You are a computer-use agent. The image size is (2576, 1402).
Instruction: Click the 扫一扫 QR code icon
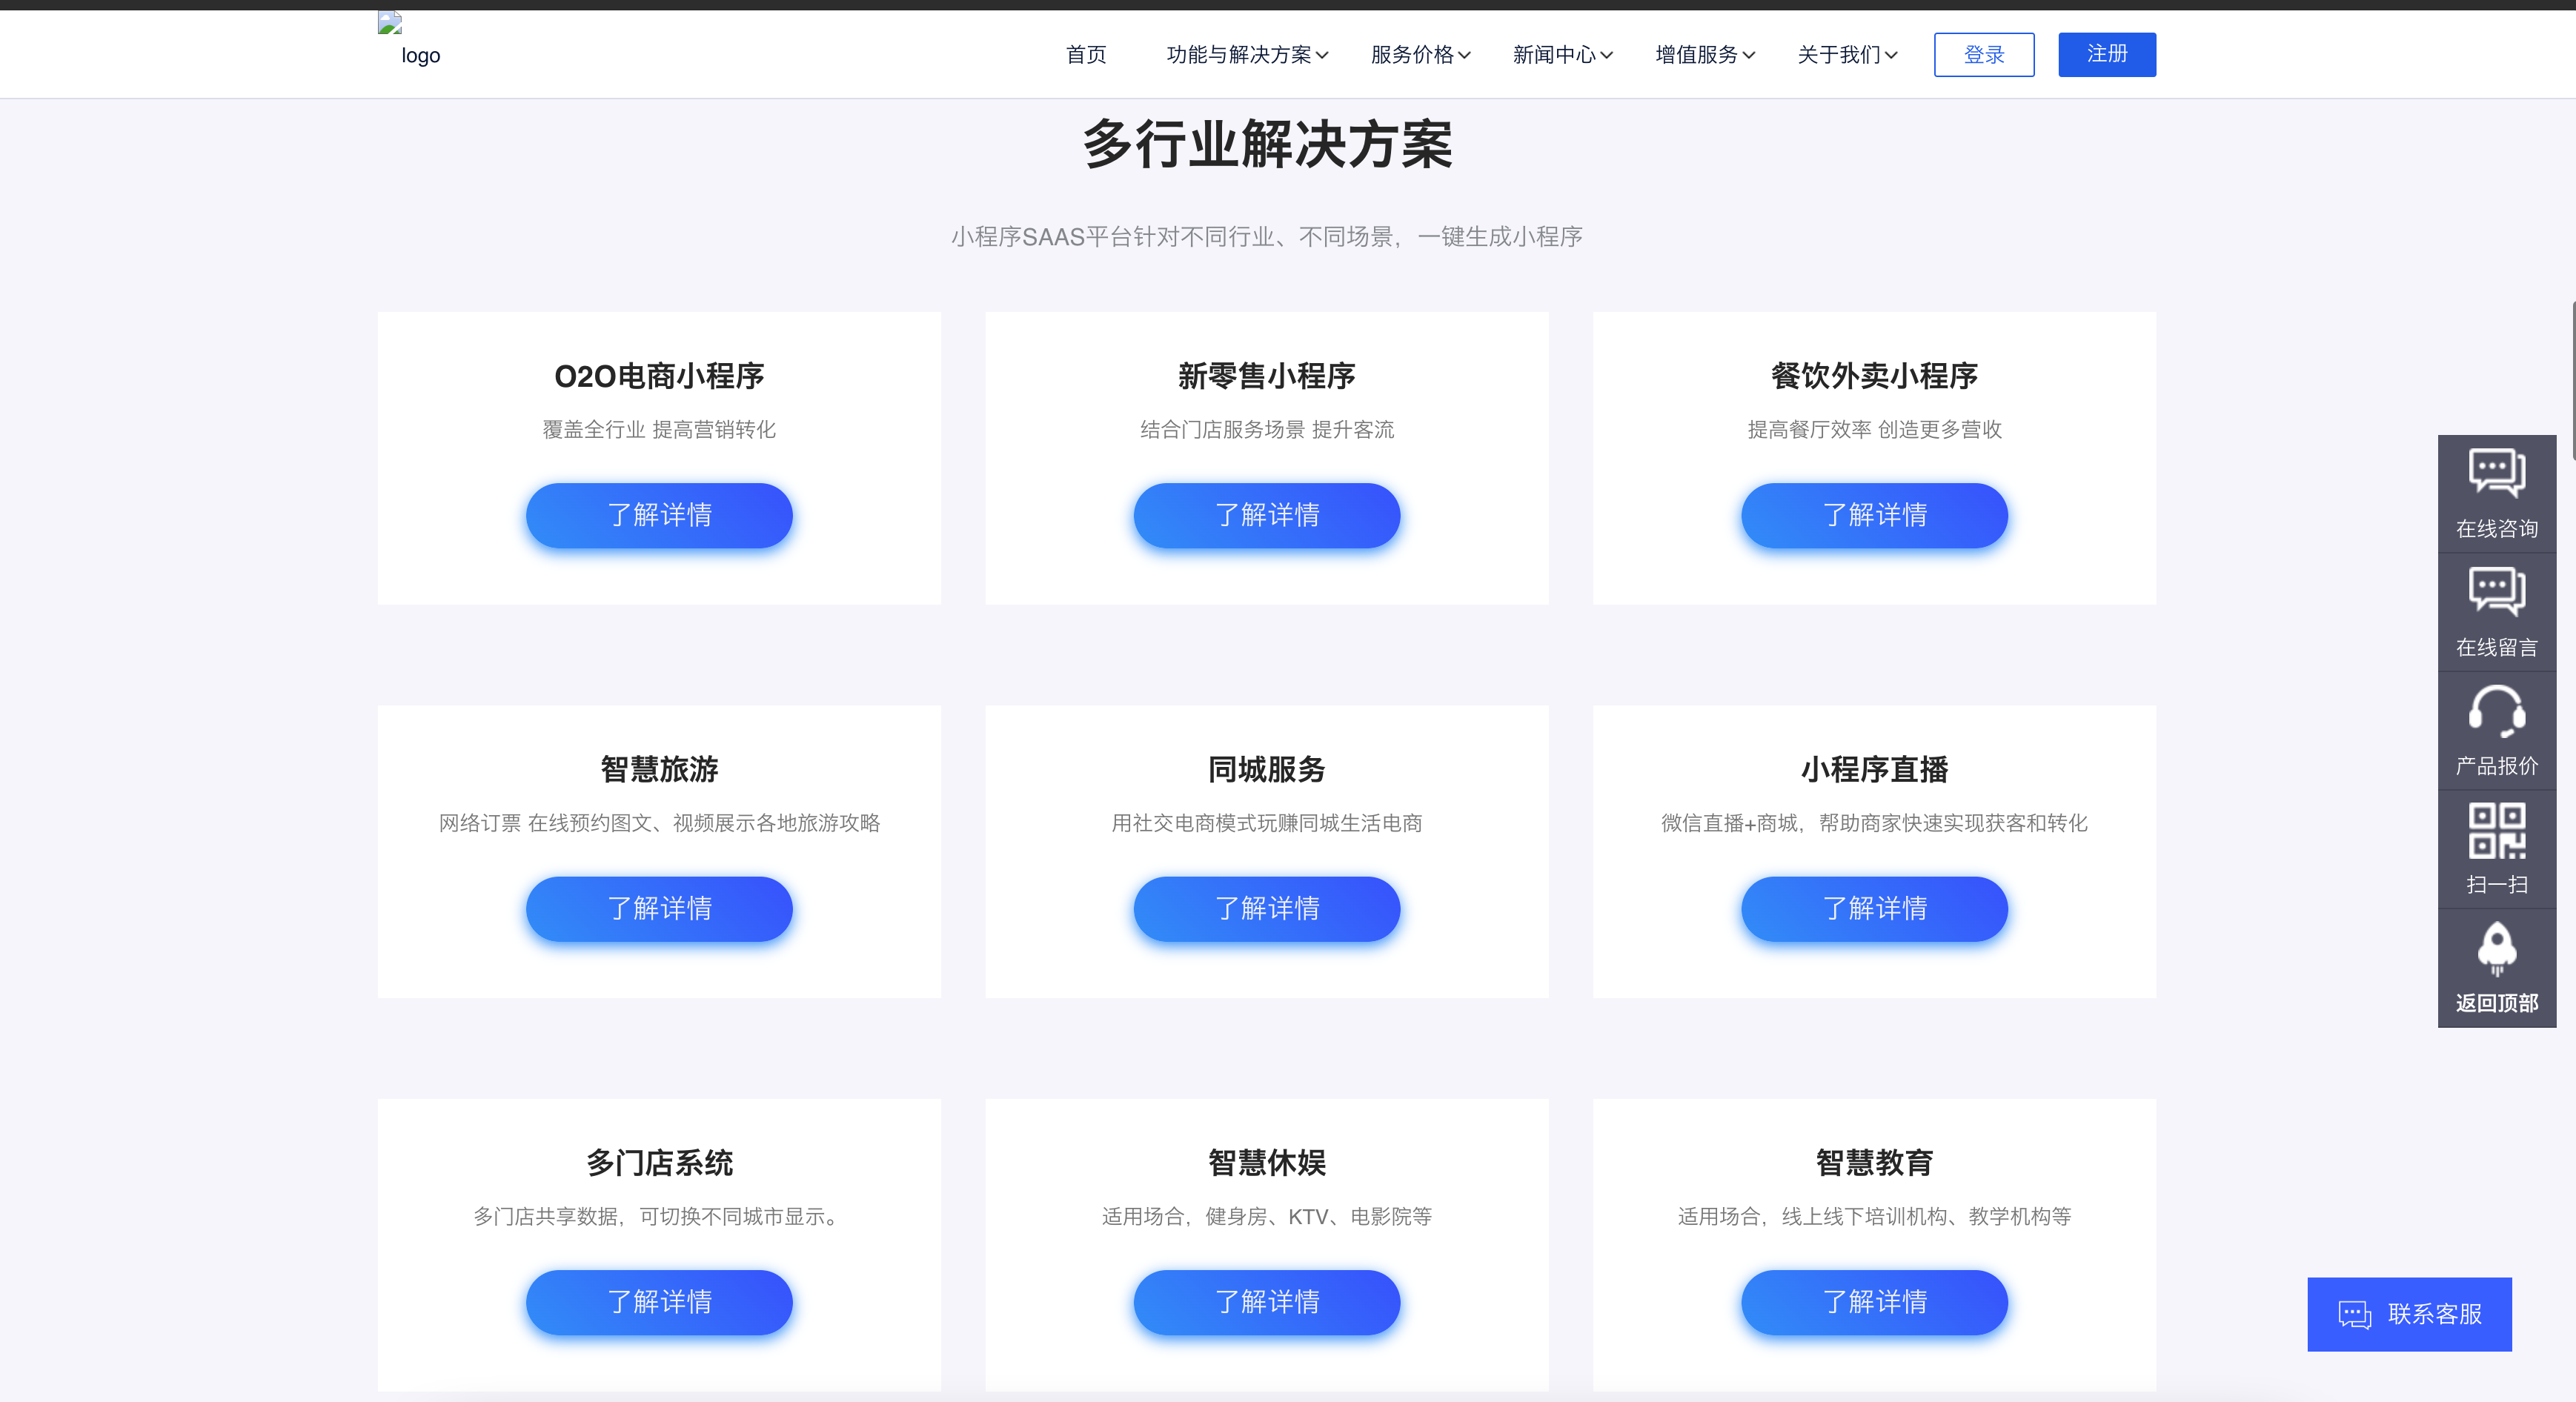click(2496, 830)
